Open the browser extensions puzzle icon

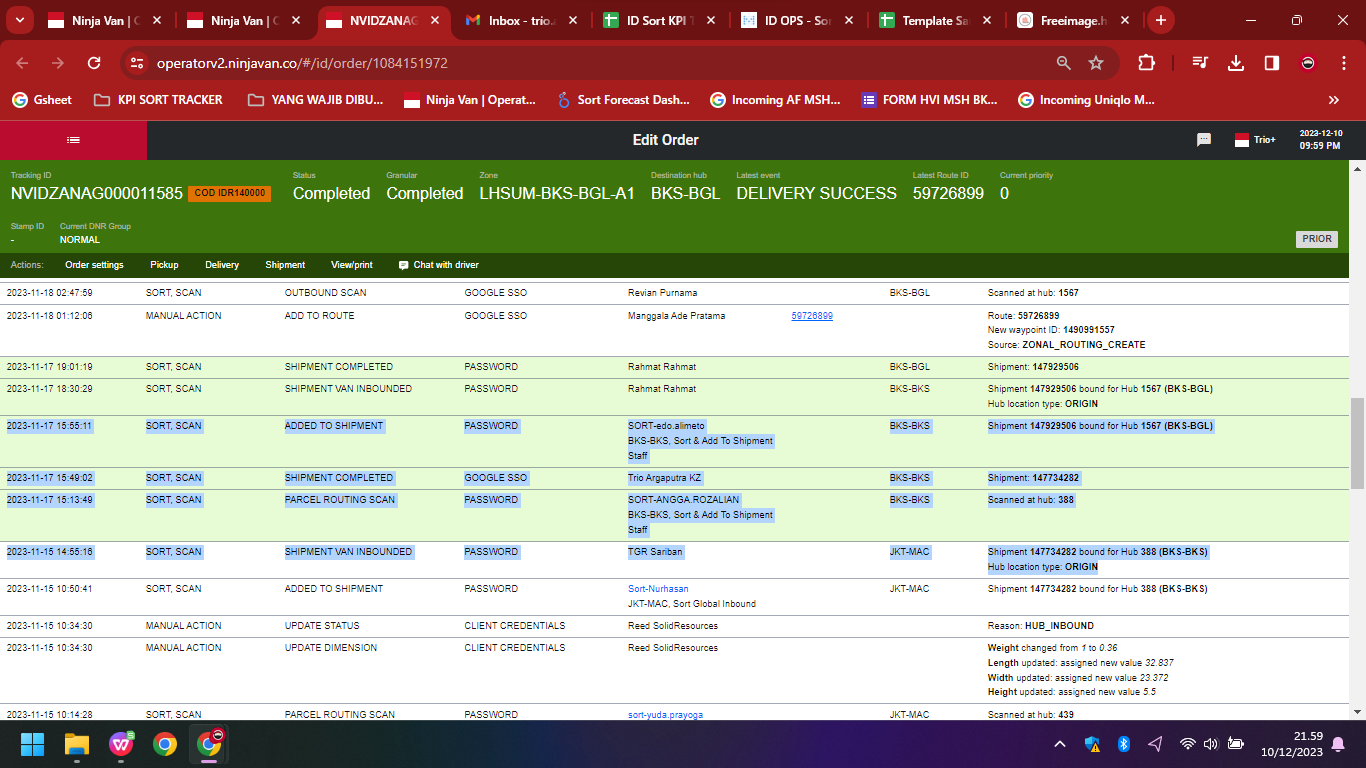1146,63
